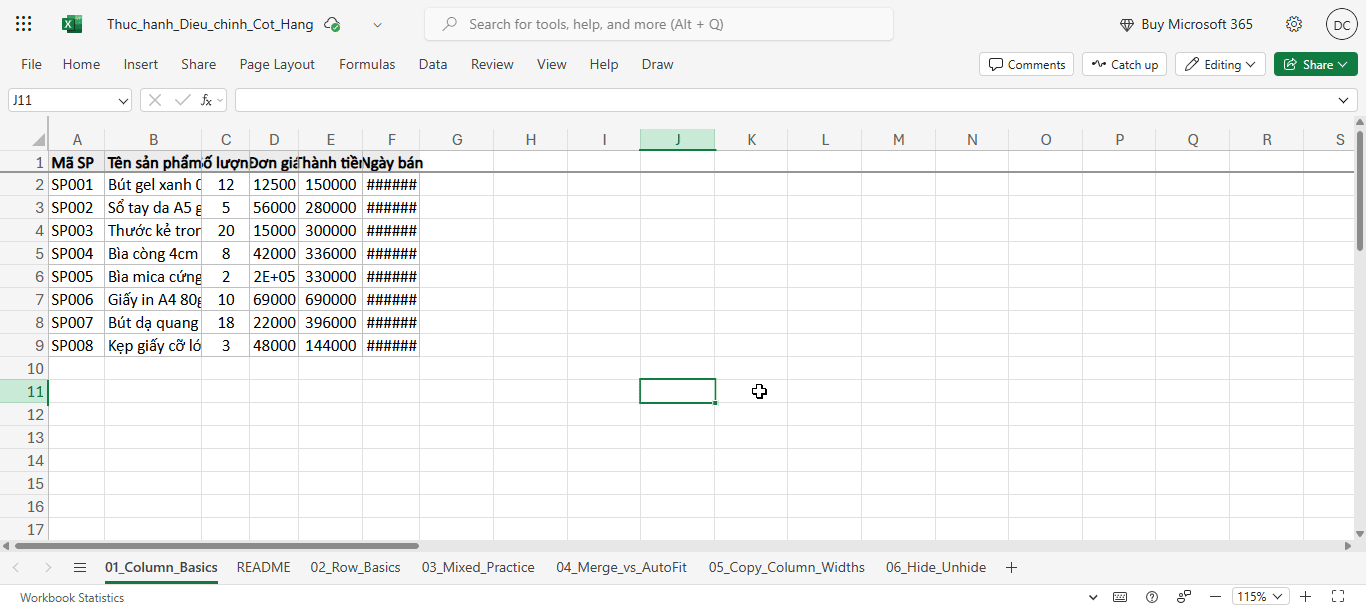Open the Help tab
This screenshot has width=1366, height=607.
coord(604,64)
